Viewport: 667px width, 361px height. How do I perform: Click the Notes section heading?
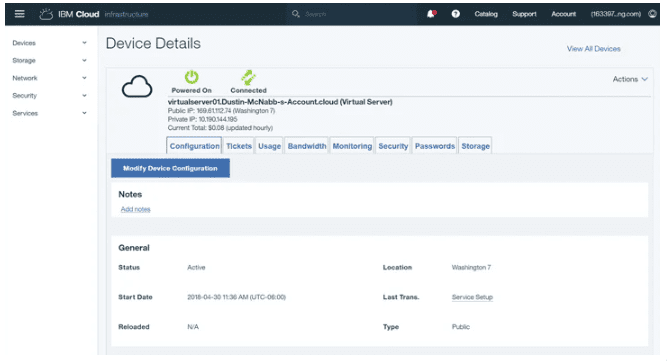click(x=130, y=194)
